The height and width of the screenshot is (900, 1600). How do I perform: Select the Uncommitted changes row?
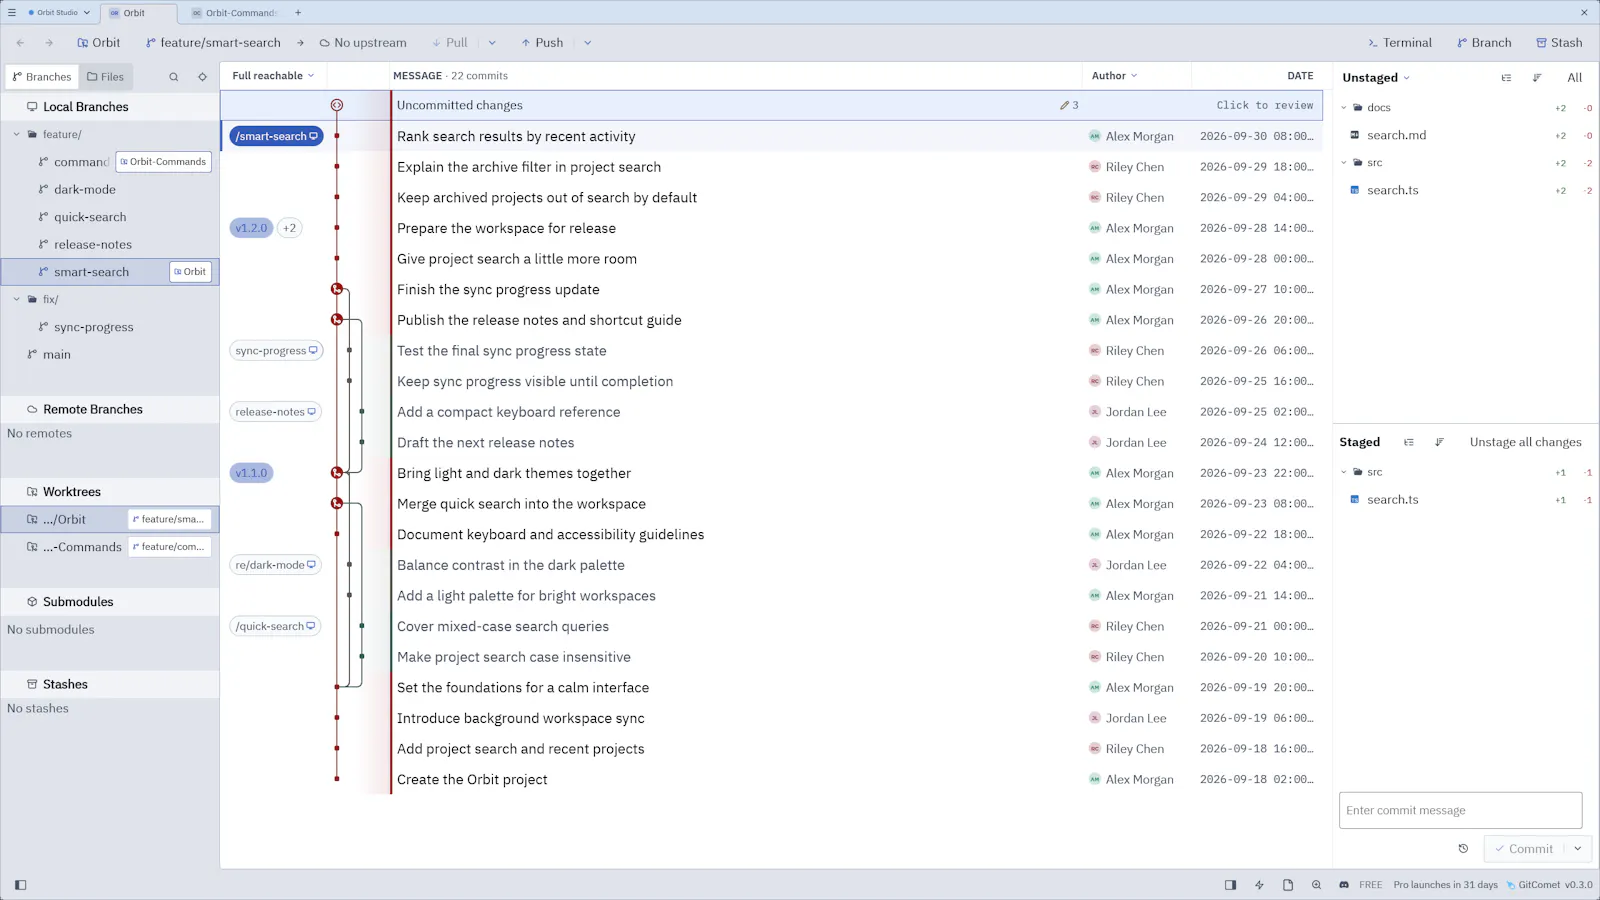point(771,105)
